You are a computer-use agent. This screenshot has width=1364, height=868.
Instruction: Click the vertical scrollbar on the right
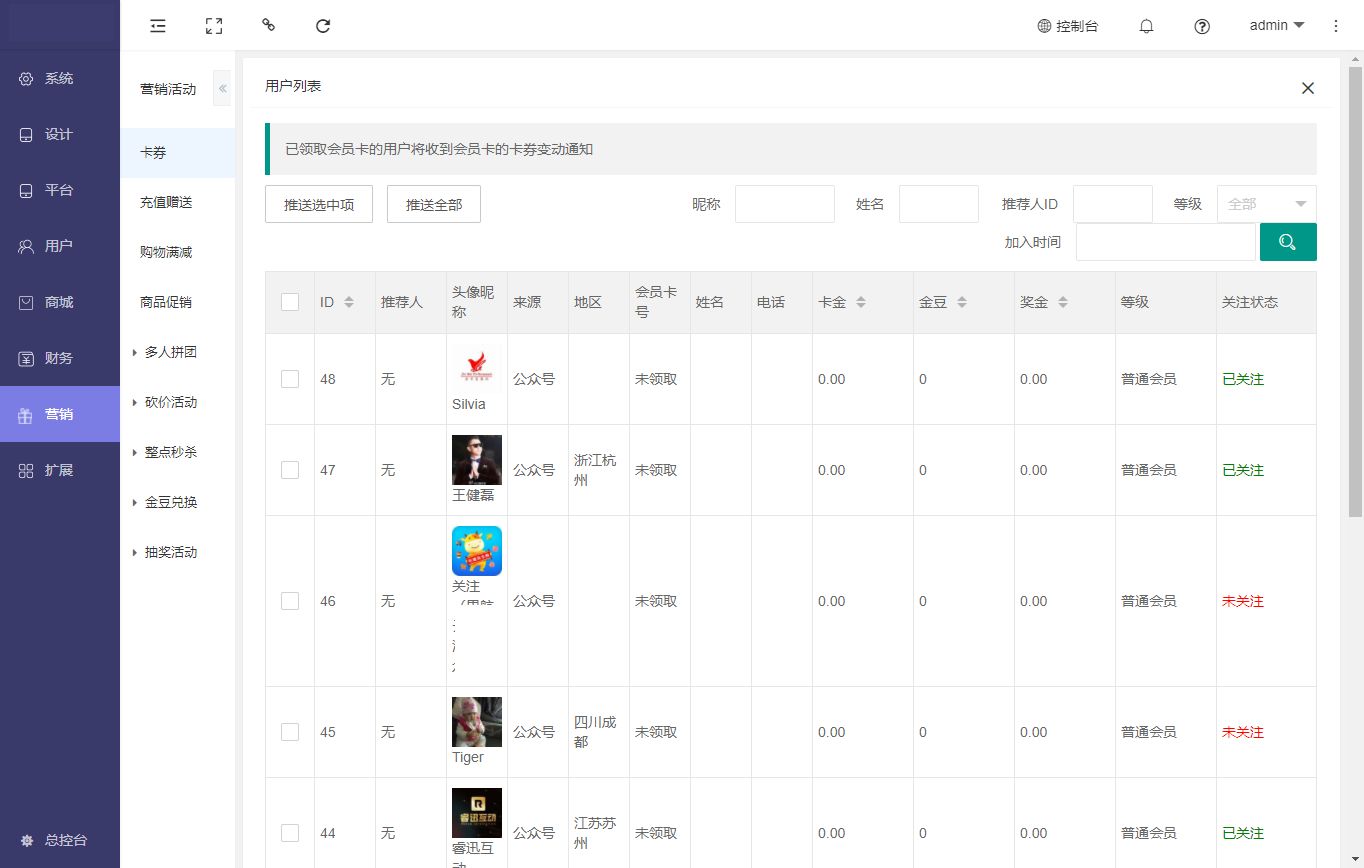click(1355, 290)
